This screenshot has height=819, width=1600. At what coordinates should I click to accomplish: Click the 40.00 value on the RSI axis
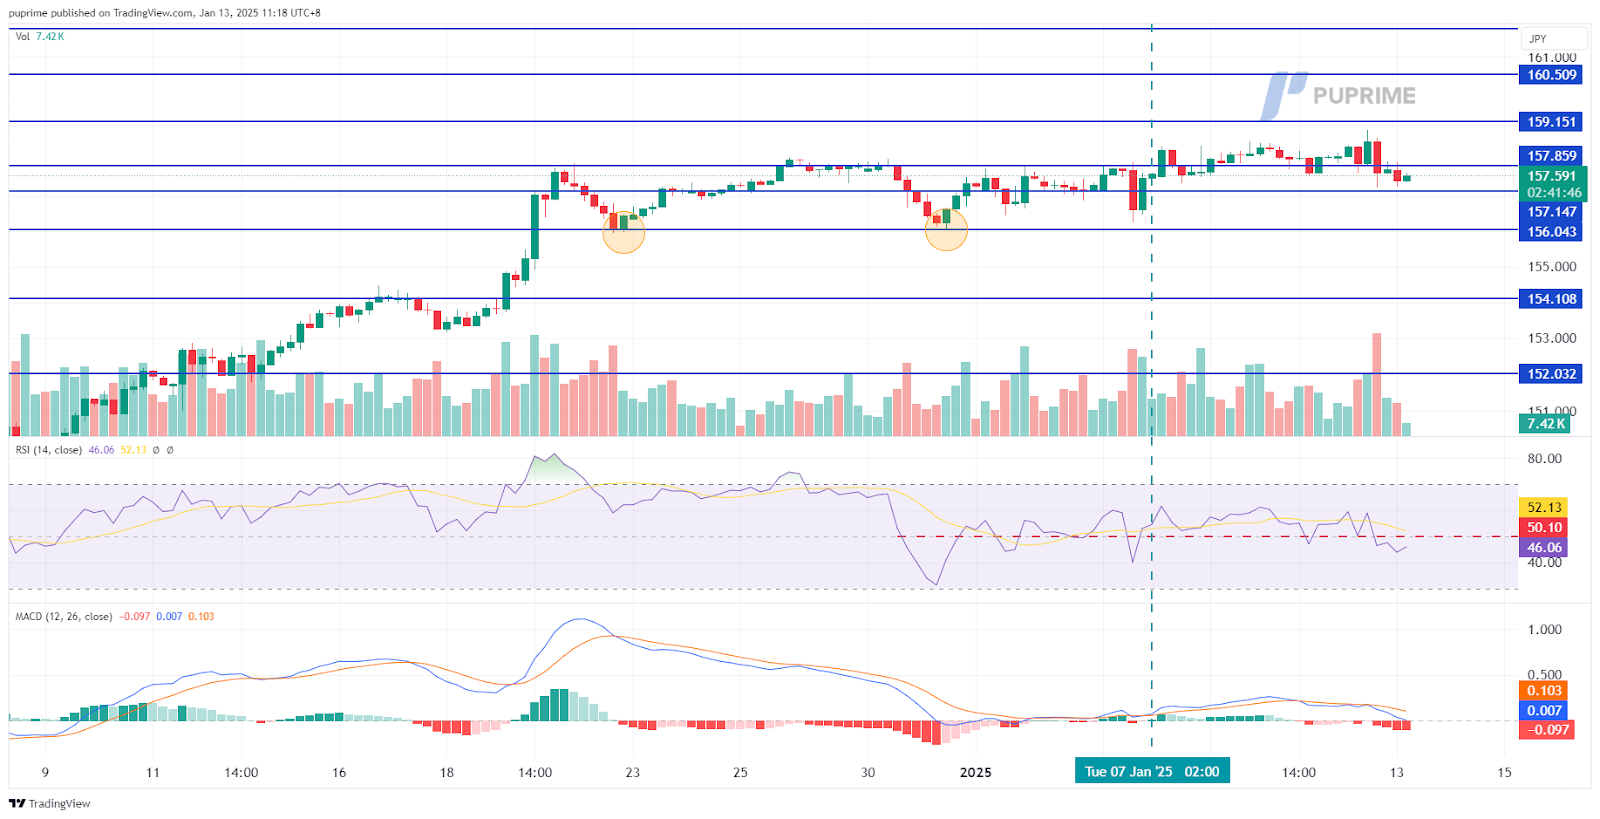click(1544, 563)
